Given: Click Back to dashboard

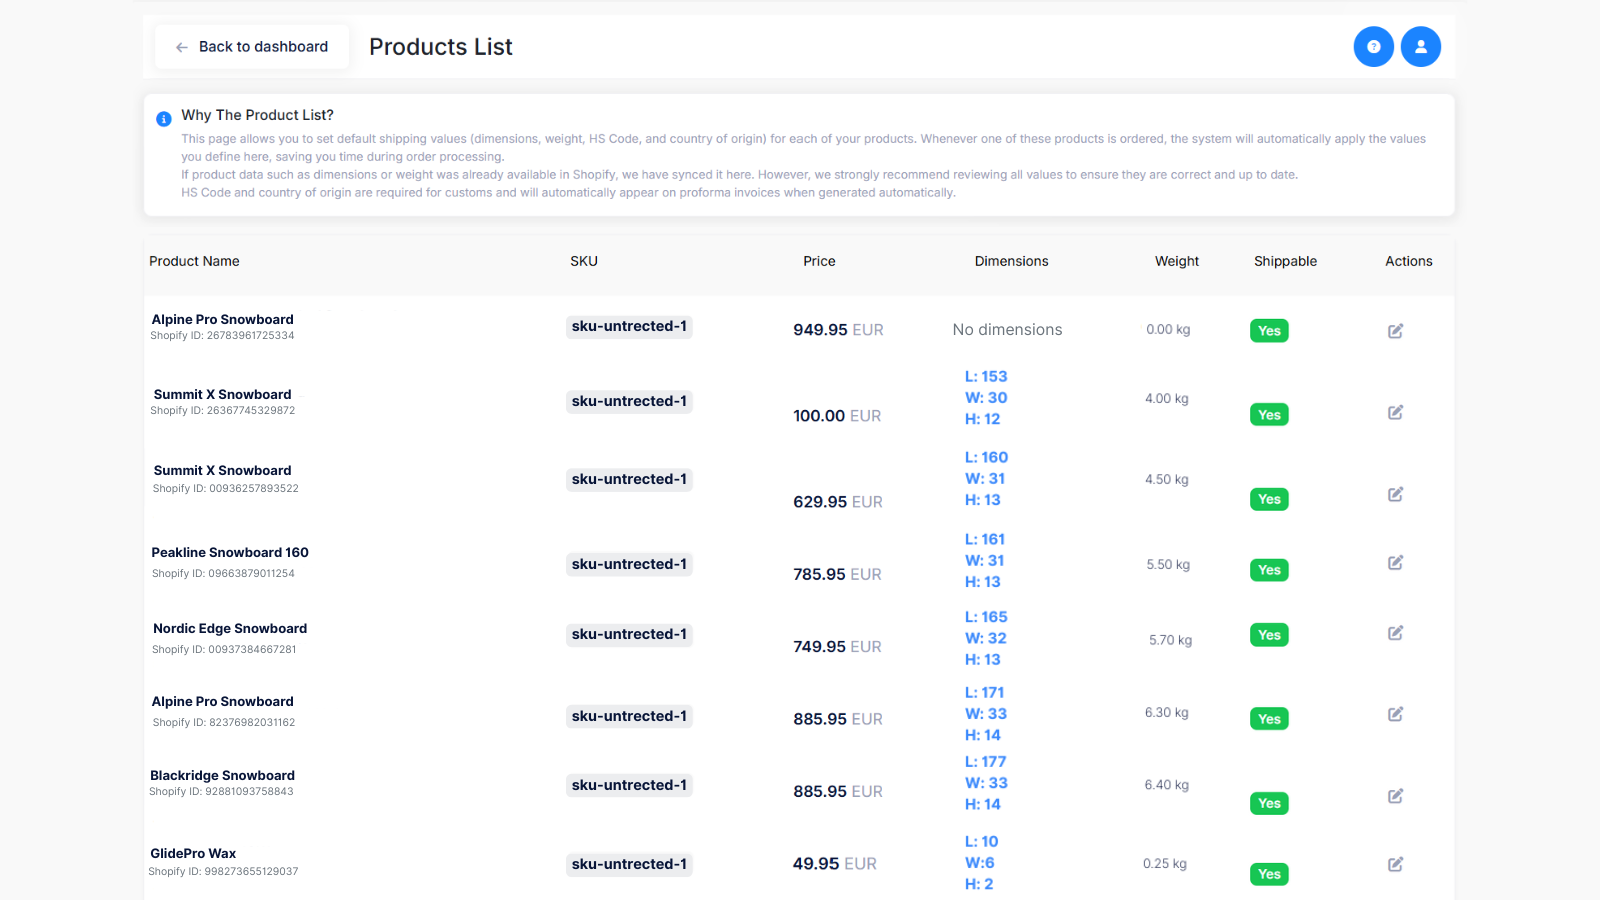Looking at the screenshot, I should coord(251,46).
